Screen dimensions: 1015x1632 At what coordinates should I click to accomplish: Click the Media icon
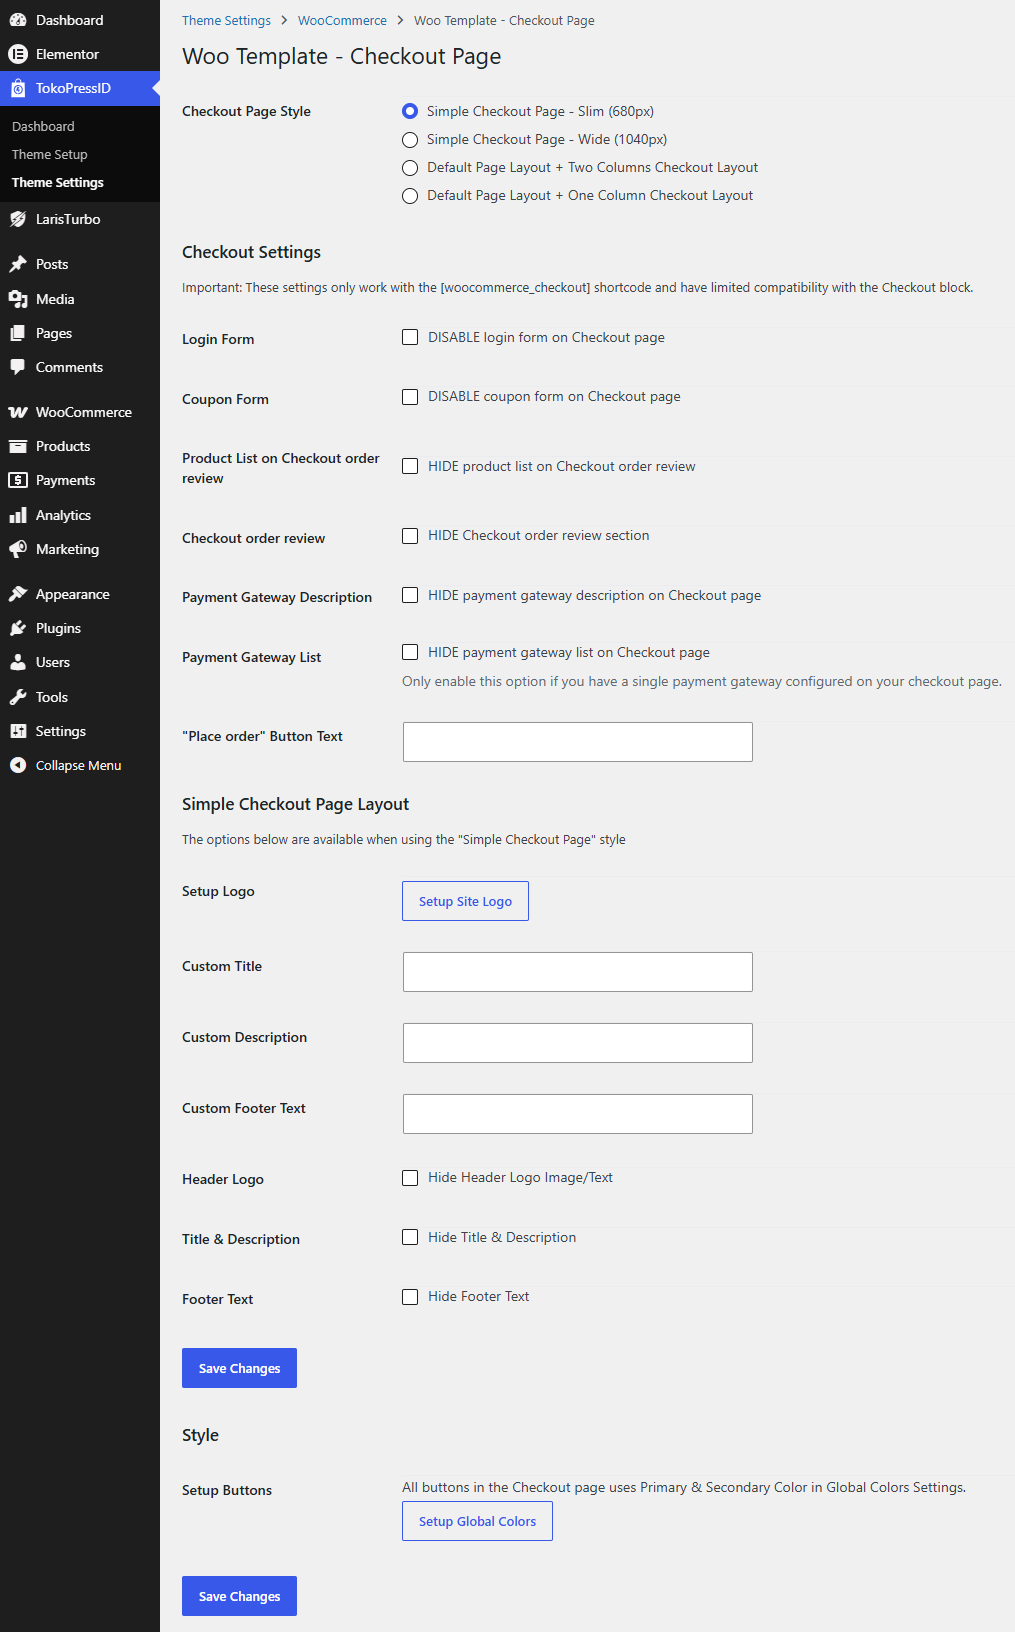point(18,299)
